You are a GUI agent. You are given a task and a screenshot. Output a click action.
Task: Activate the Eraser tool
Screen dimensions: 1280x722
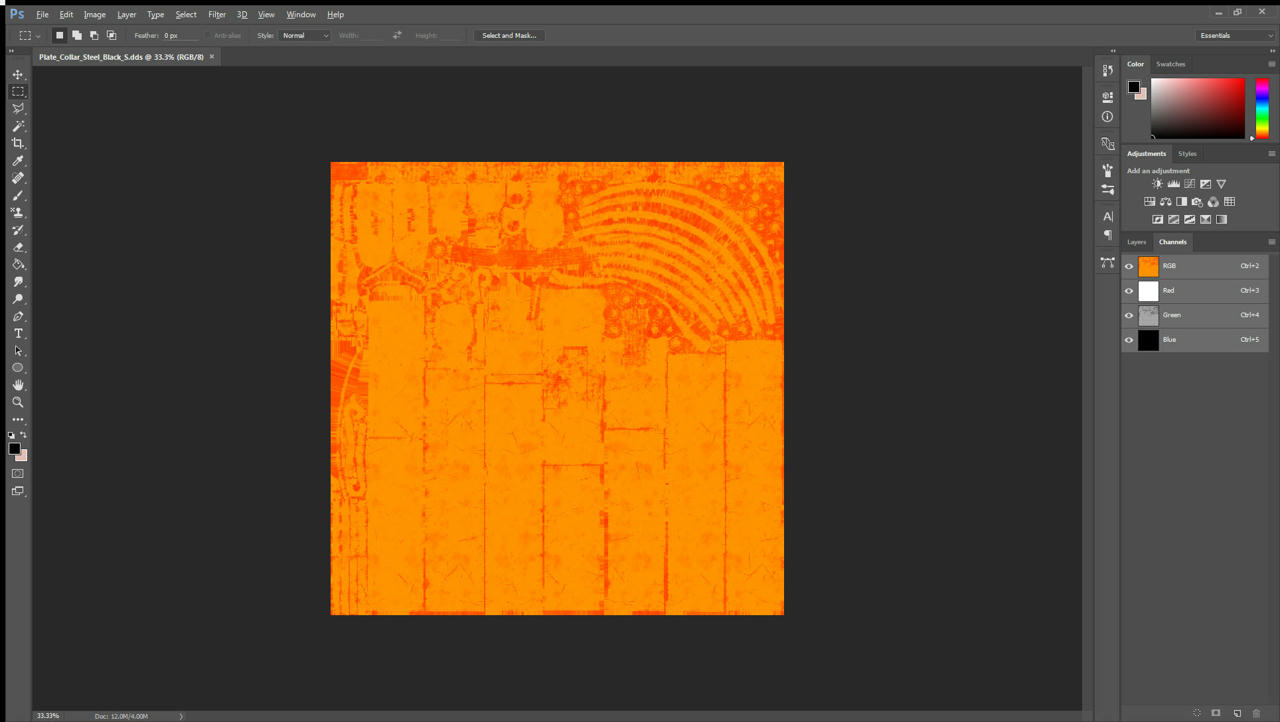[x=18, y=247]
